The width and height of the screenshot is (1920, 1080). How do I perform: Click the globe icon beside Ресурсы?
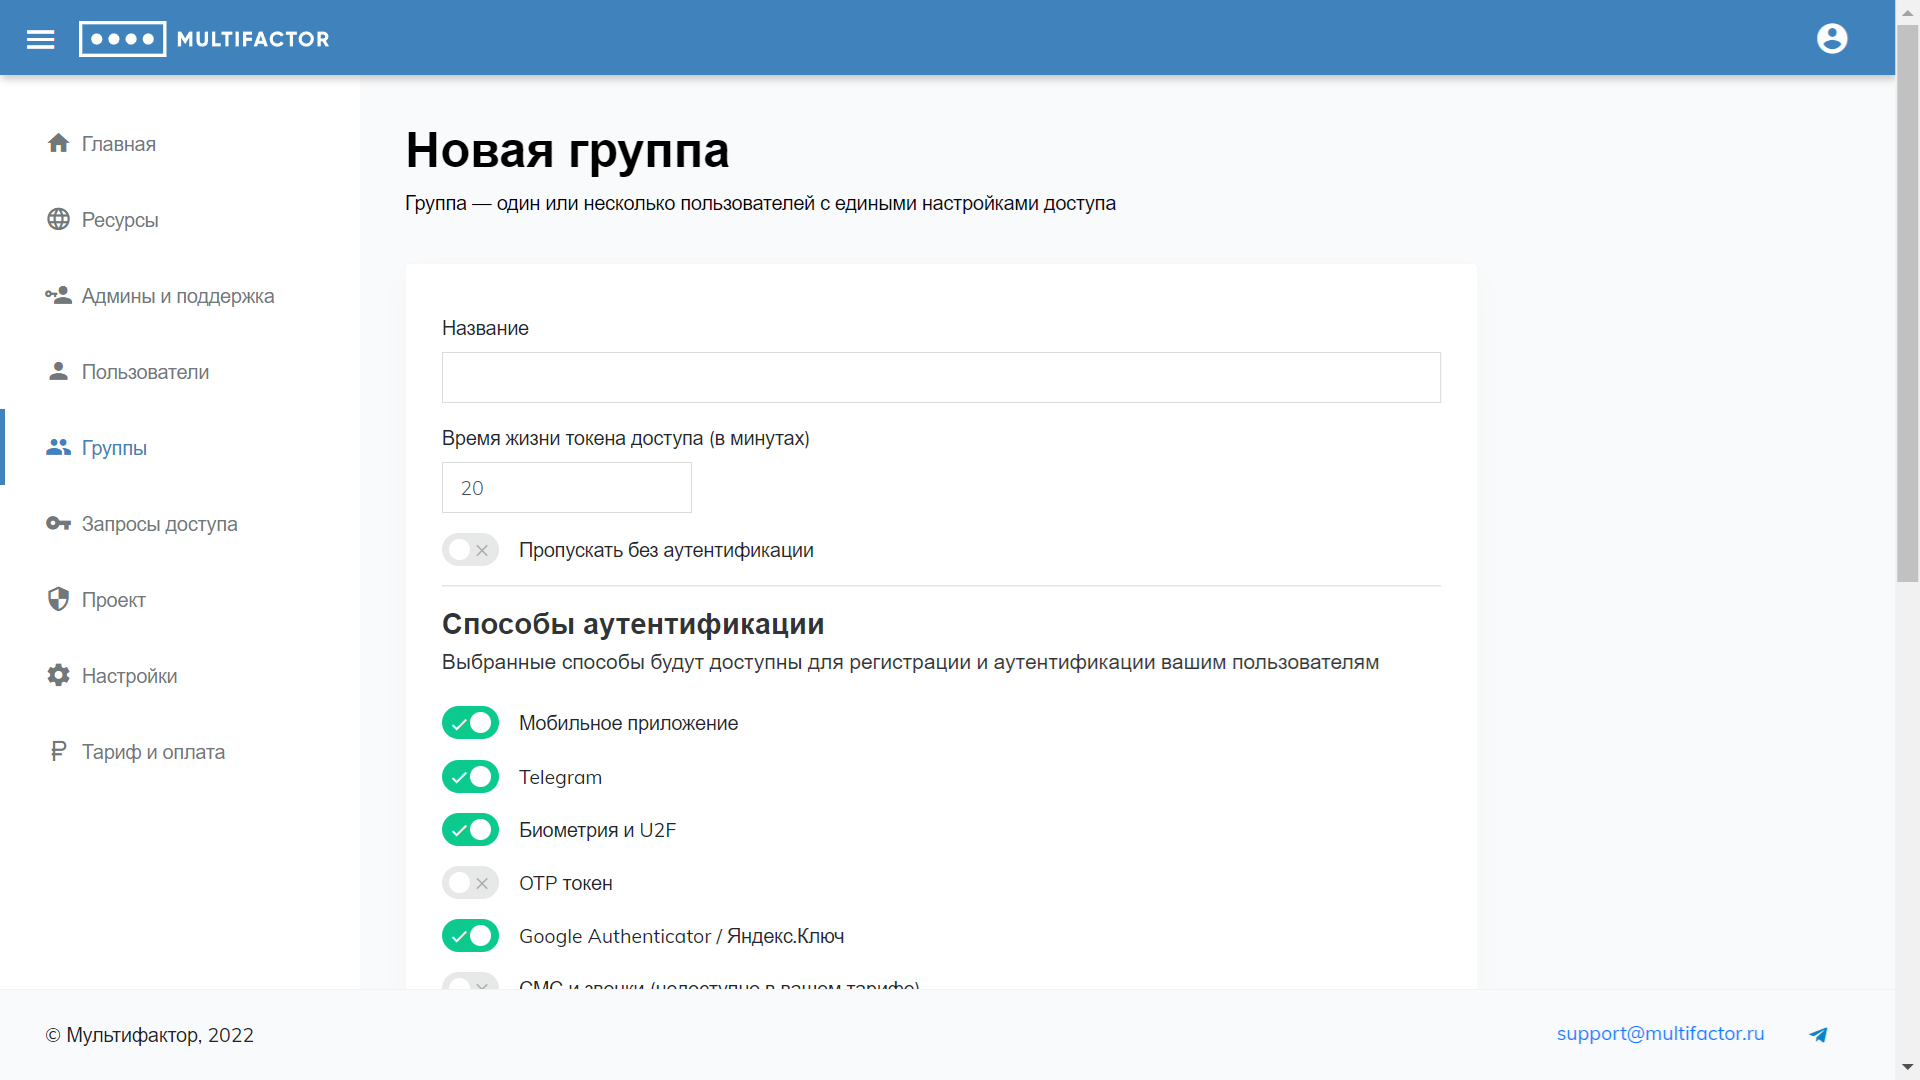click(x=58, y=220)
